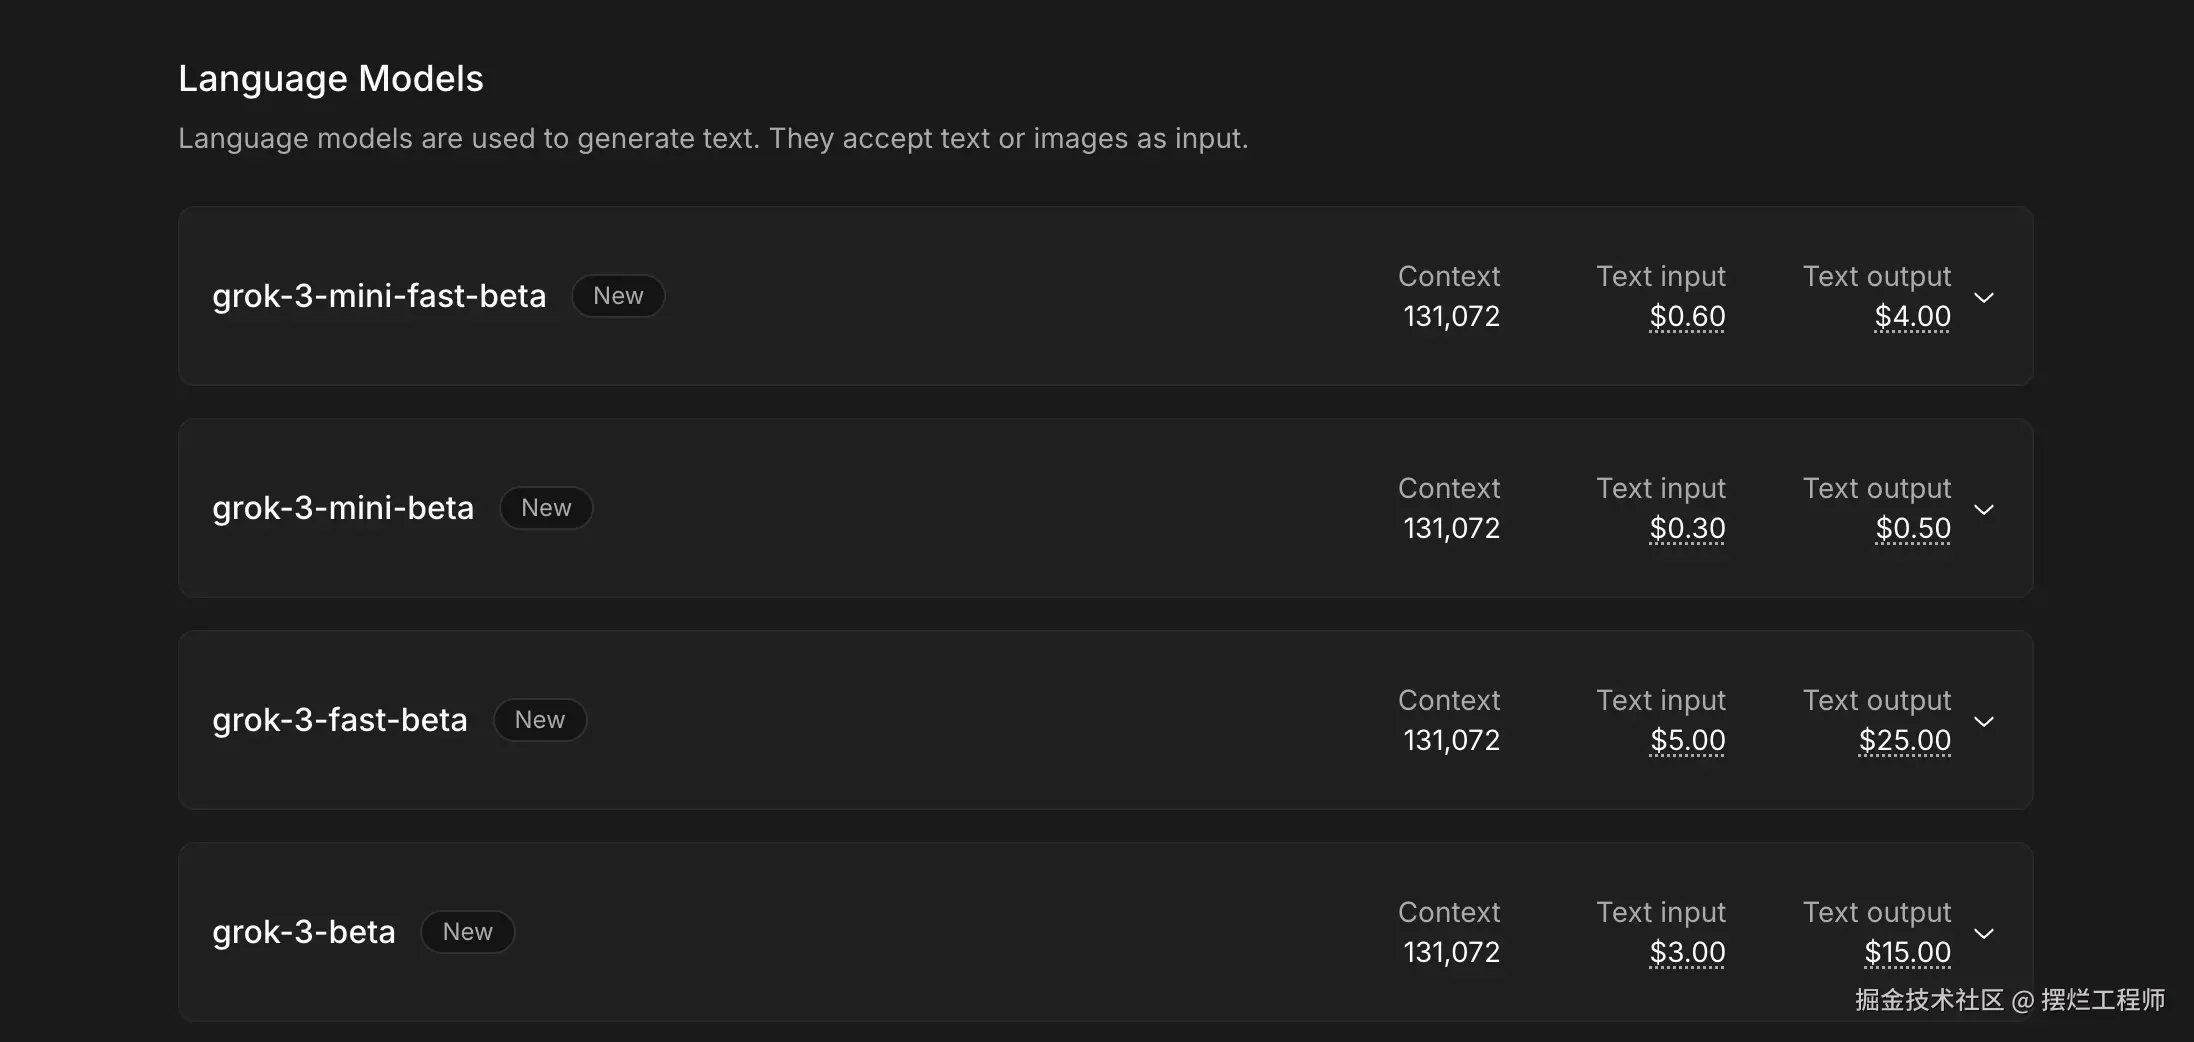Select the grok-3-mini-beta model name
2194x1042 pixels.
point(343,508)
